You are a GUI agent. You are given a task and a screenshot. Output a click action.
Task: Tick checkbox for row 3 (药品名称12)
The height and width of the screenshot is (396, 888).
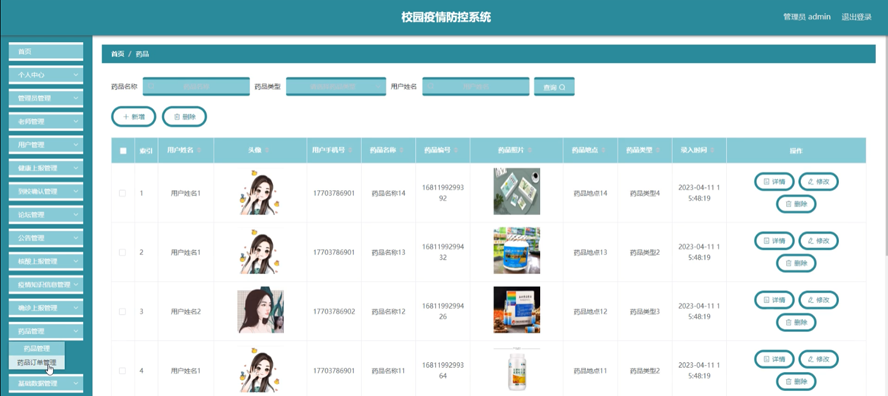(122, 312)
